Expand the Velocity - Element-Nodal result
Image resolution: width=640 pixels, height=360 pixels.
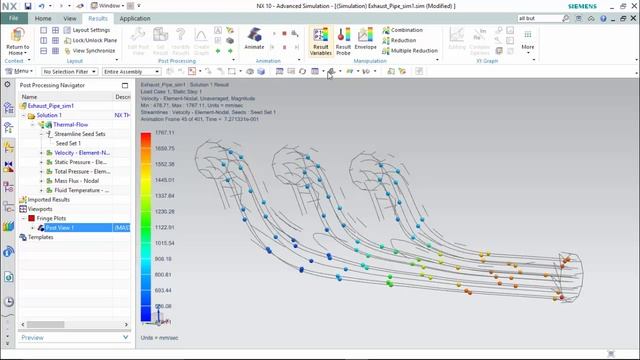click(41, 153)
